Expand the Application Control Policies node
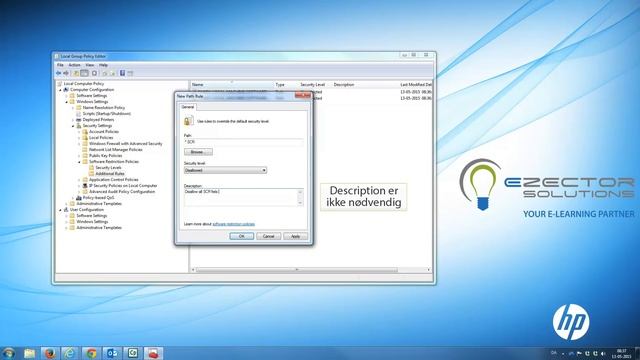Viewport: 640px width, 360px height. click(80, 180)
